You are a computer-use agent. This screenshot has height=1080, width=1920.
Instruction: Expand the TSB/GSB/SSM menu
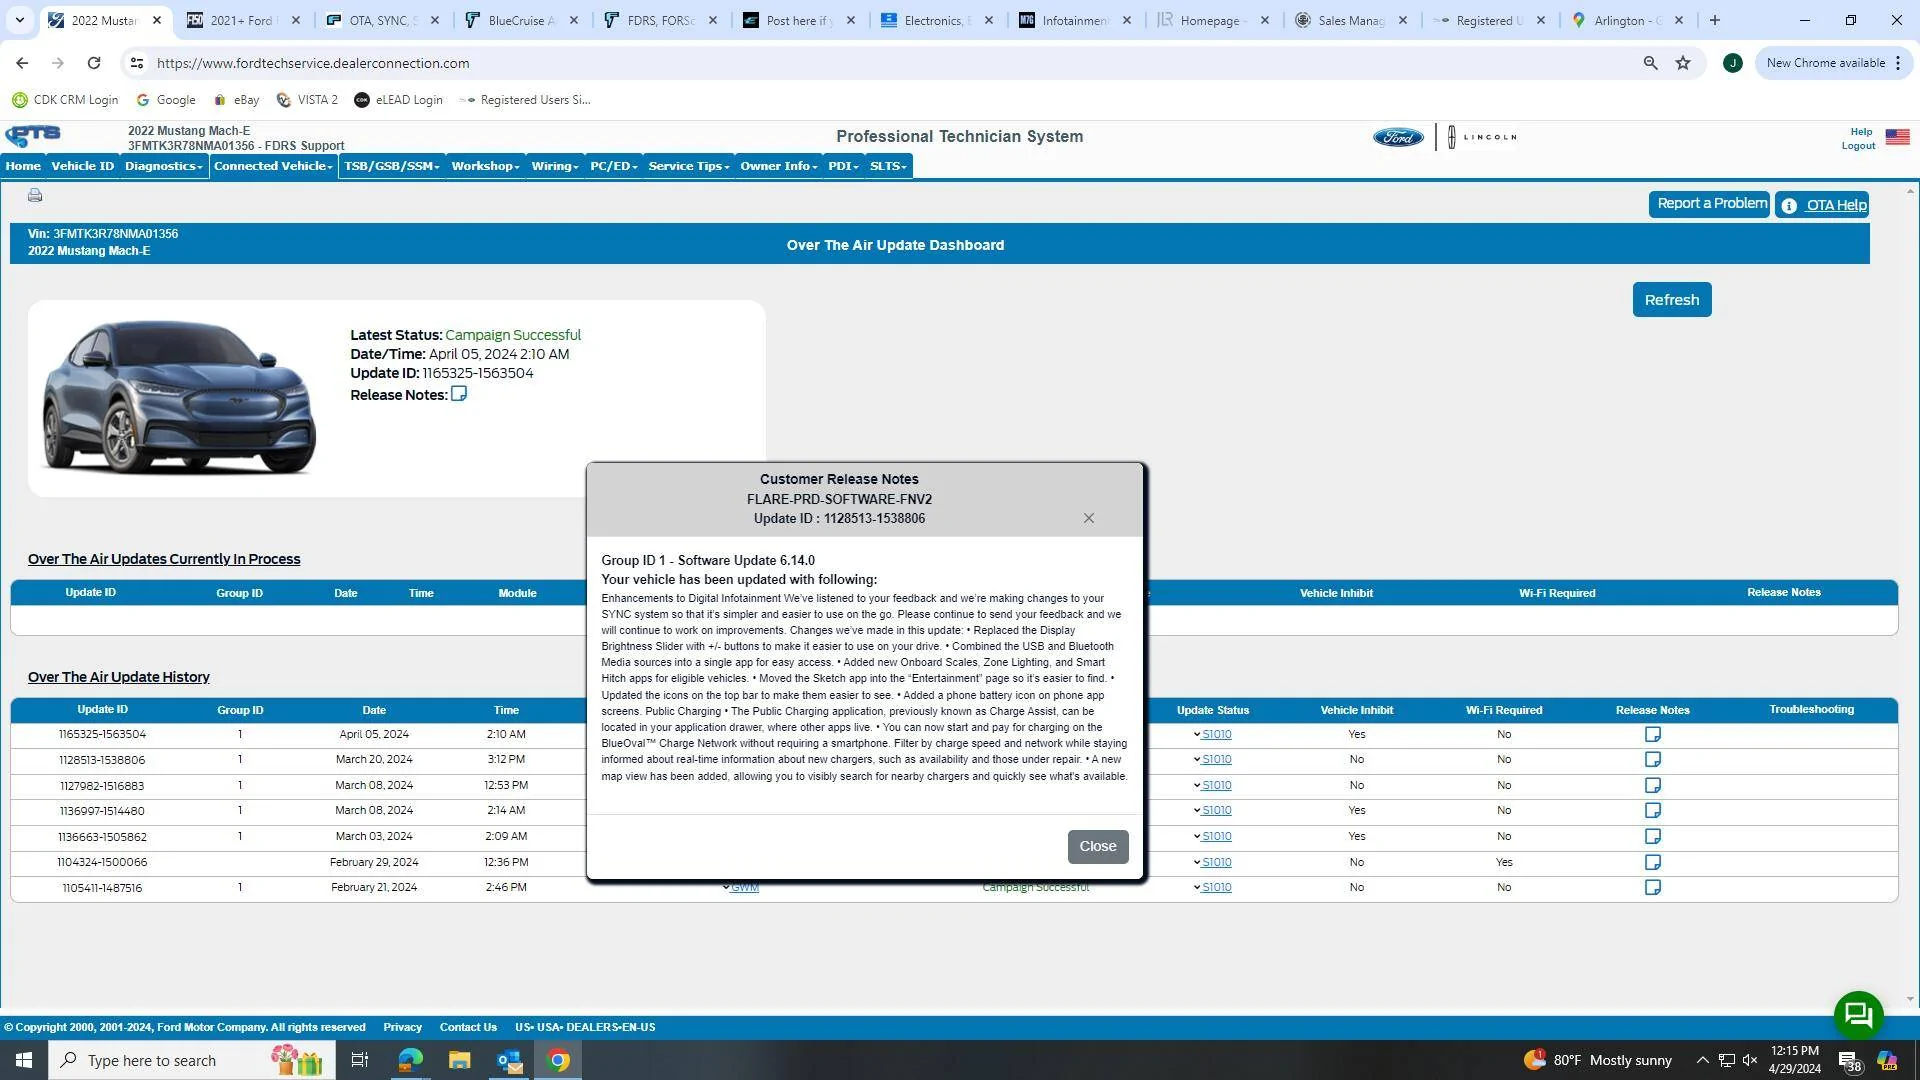(392, 166)
